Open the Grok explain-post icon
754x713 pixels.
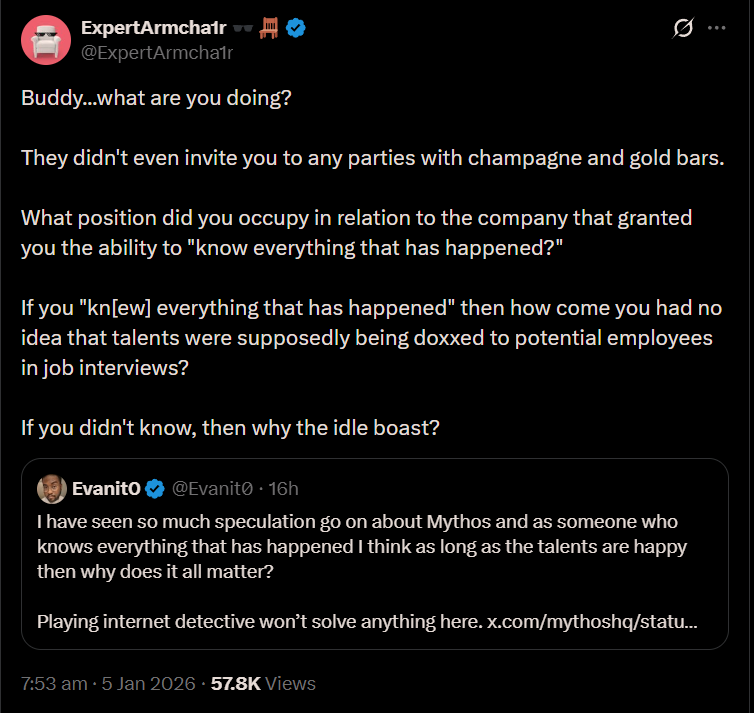683,29
